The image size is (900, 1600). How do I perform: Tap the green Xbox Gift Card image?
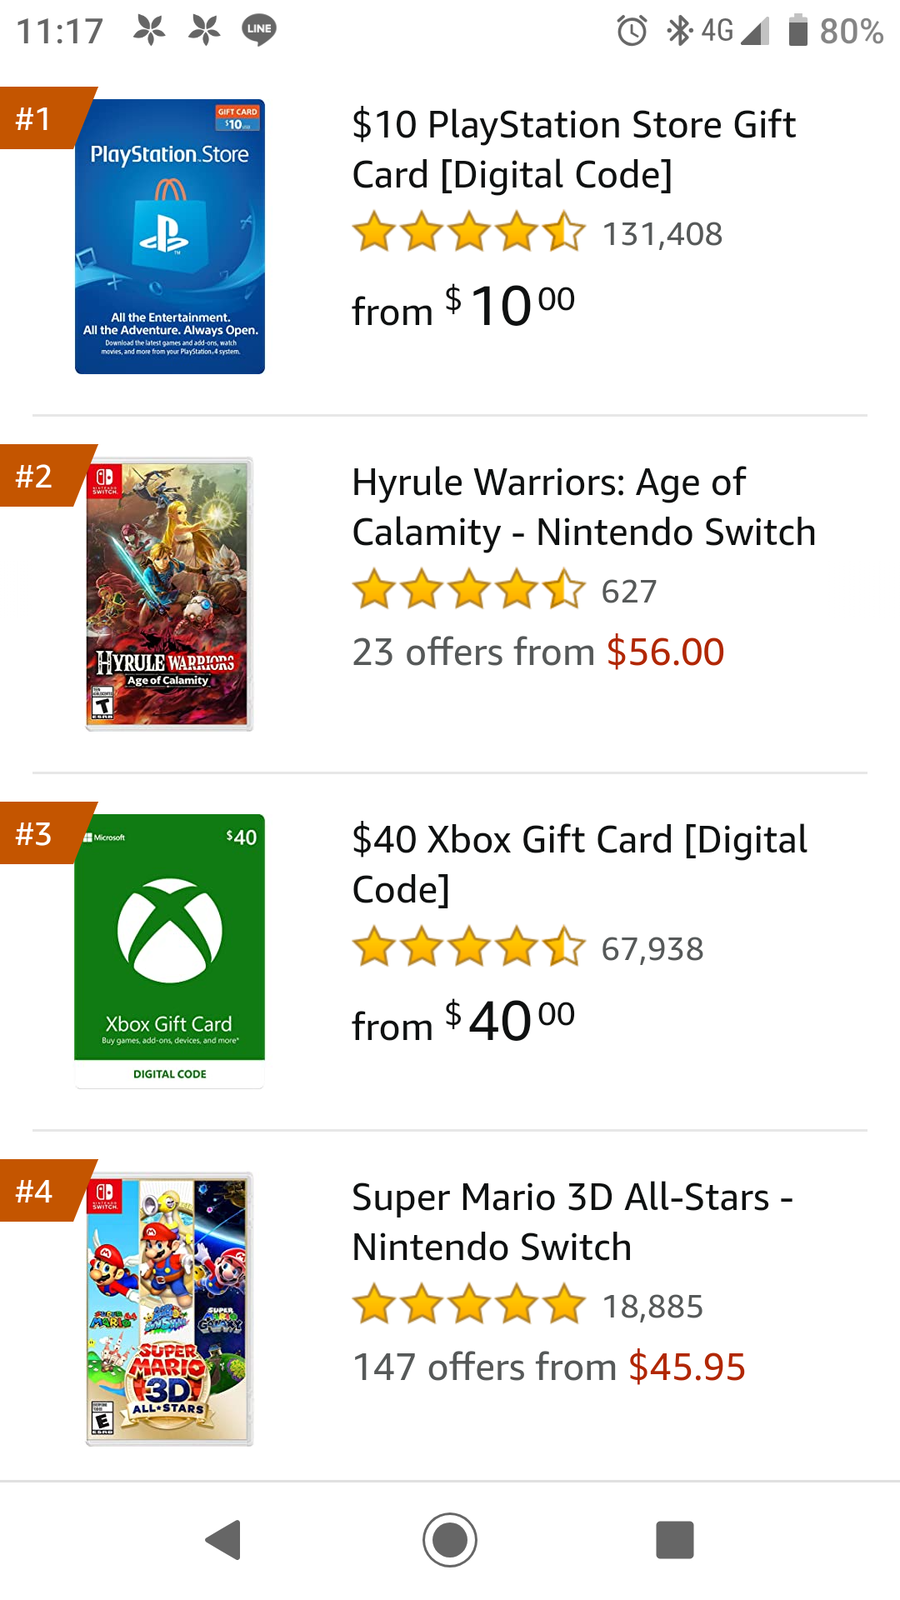coord(170,950)
